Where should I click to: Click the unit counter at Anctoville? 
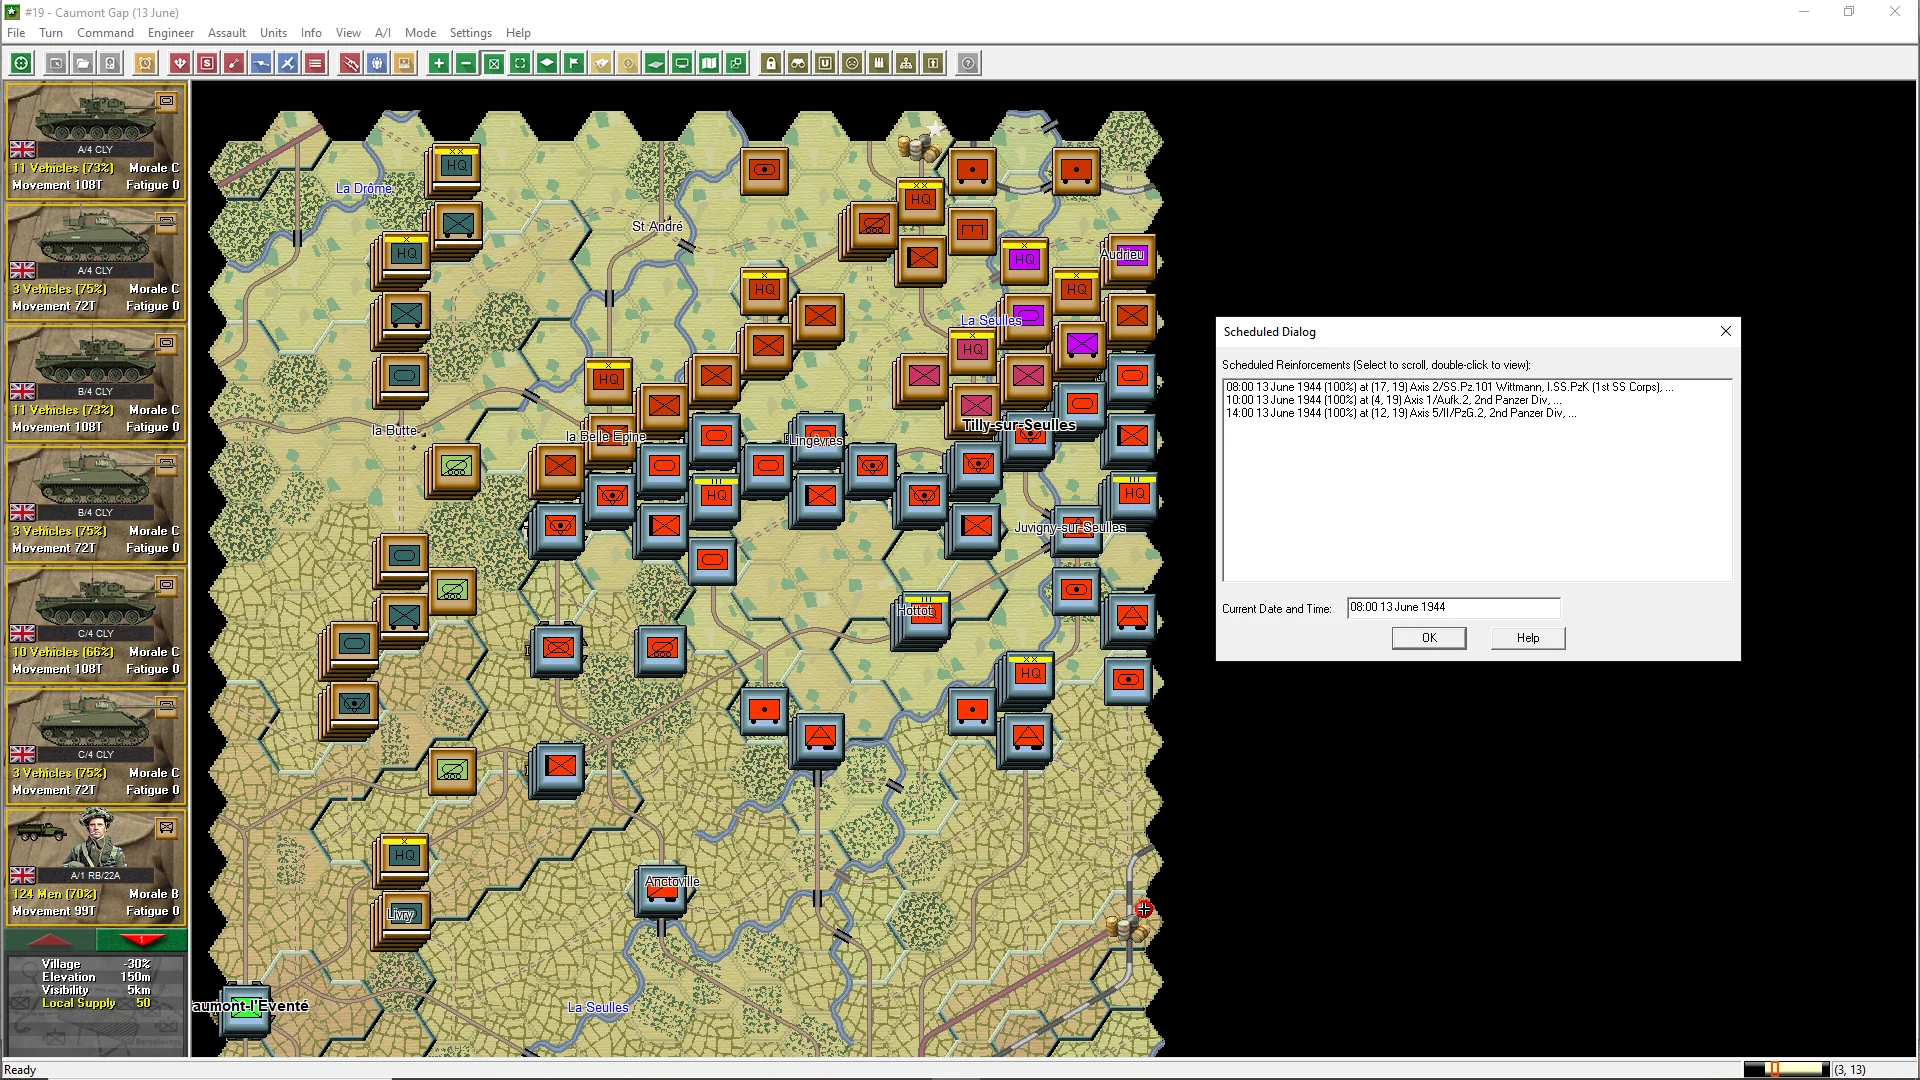pyautogui.click(x=662, y=890)
